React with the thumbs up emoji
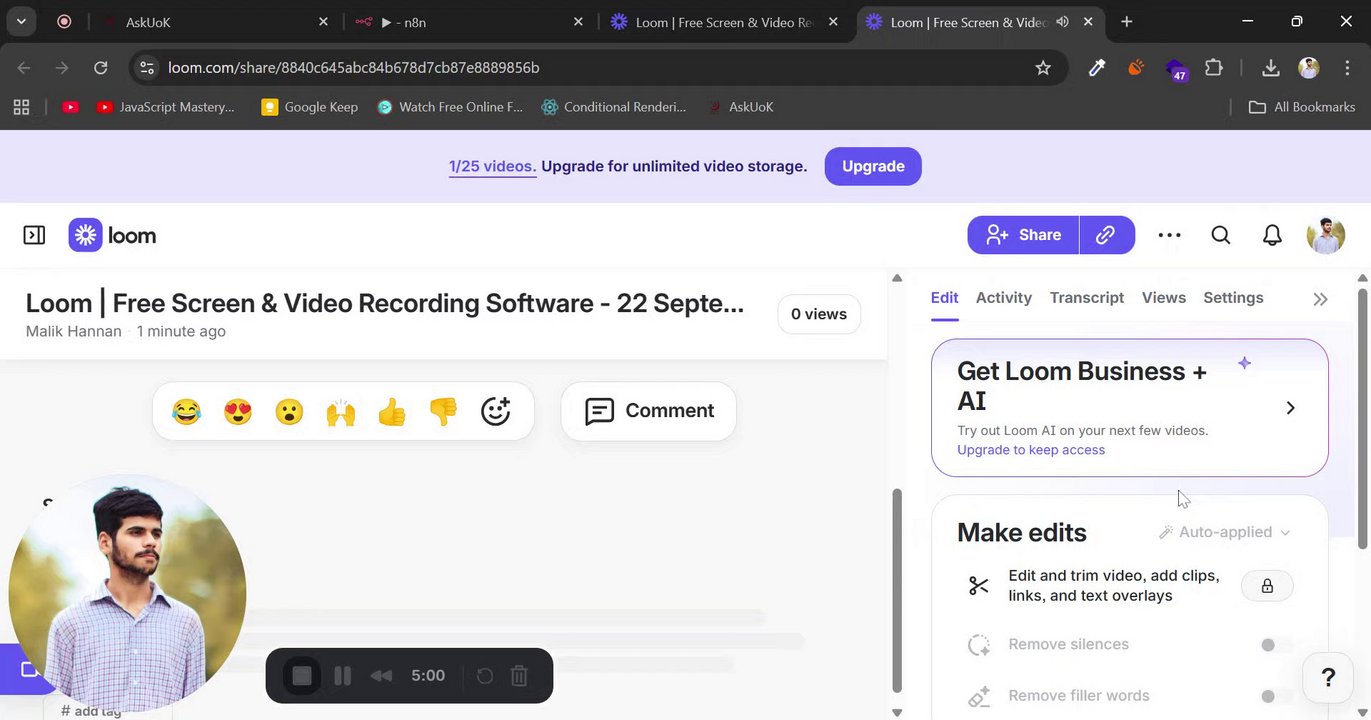 pos(392,411)
